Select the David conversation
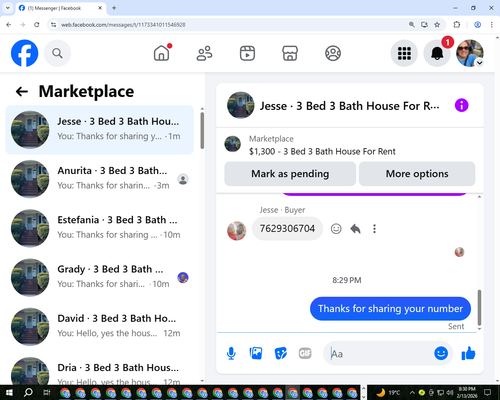Image resolution: width=500 pixels, height=400 pixels. click(x=100, y=327)
